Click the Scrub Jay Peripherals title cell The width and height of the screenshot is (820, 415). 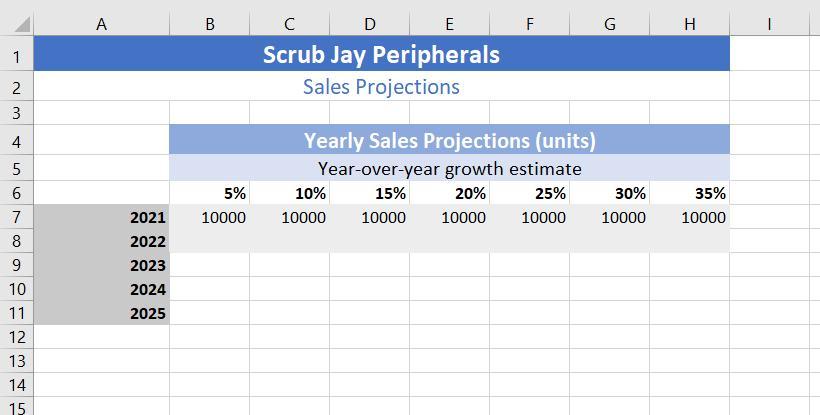coord(381,55)
